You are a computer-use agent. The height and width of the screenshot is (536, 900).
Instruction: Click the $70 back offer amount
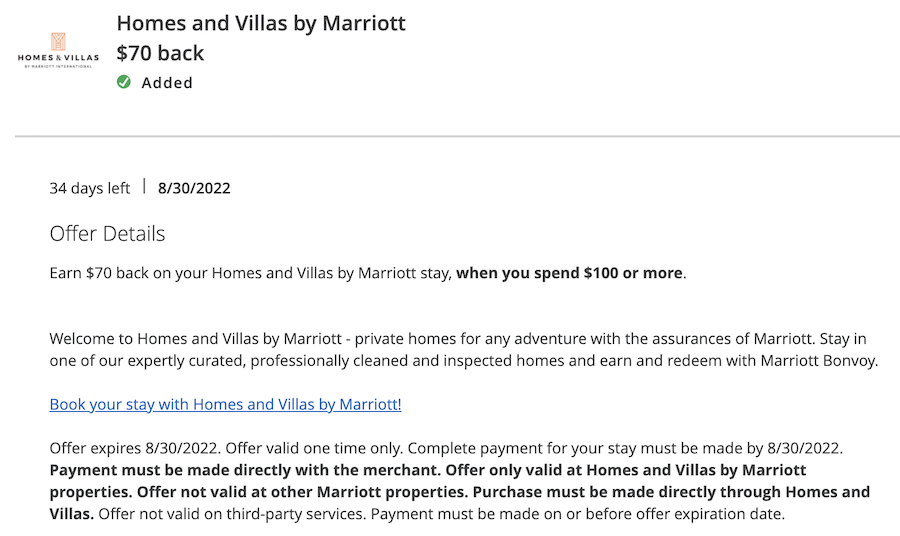160,53
